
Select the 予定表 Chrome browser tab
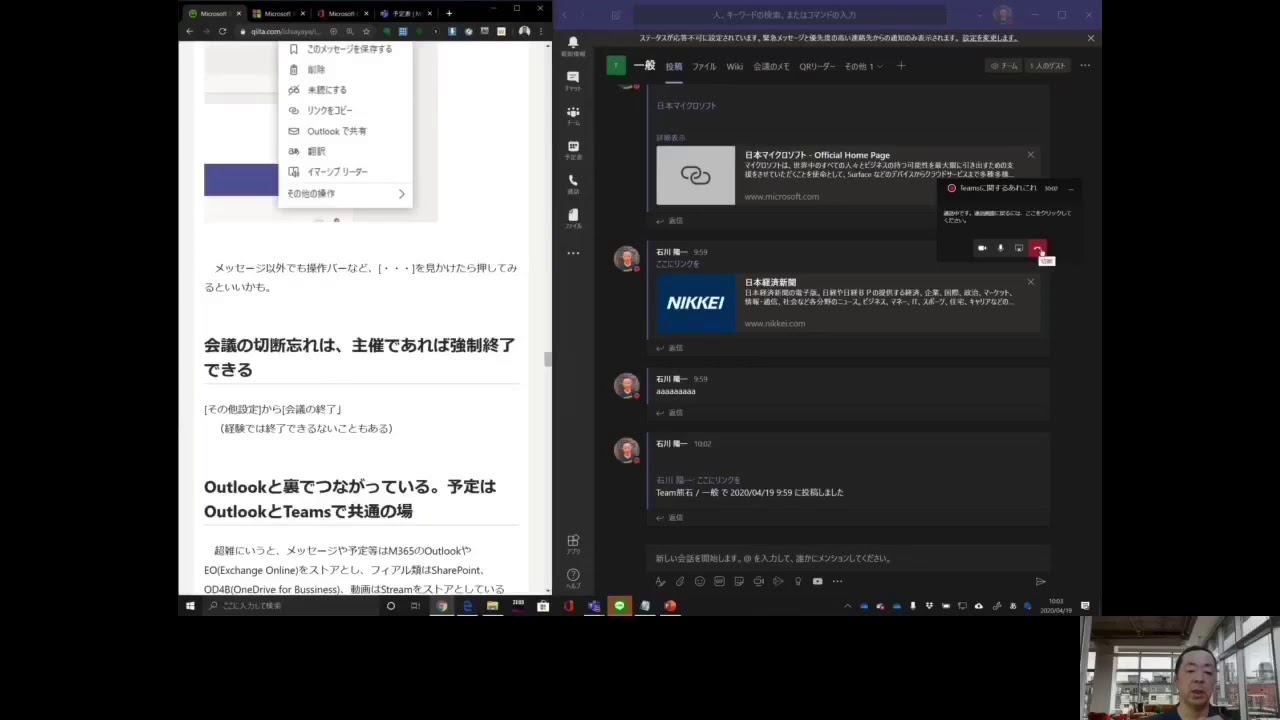pyautogui.click(x=406, y=14)
